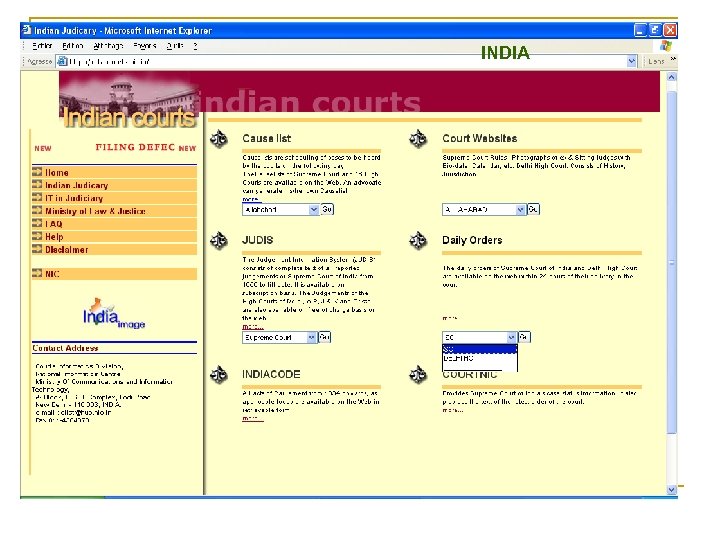The image size is (720, 540).
Task: Click the Internet Explorer icon in title bar
Action: [27, 30]
